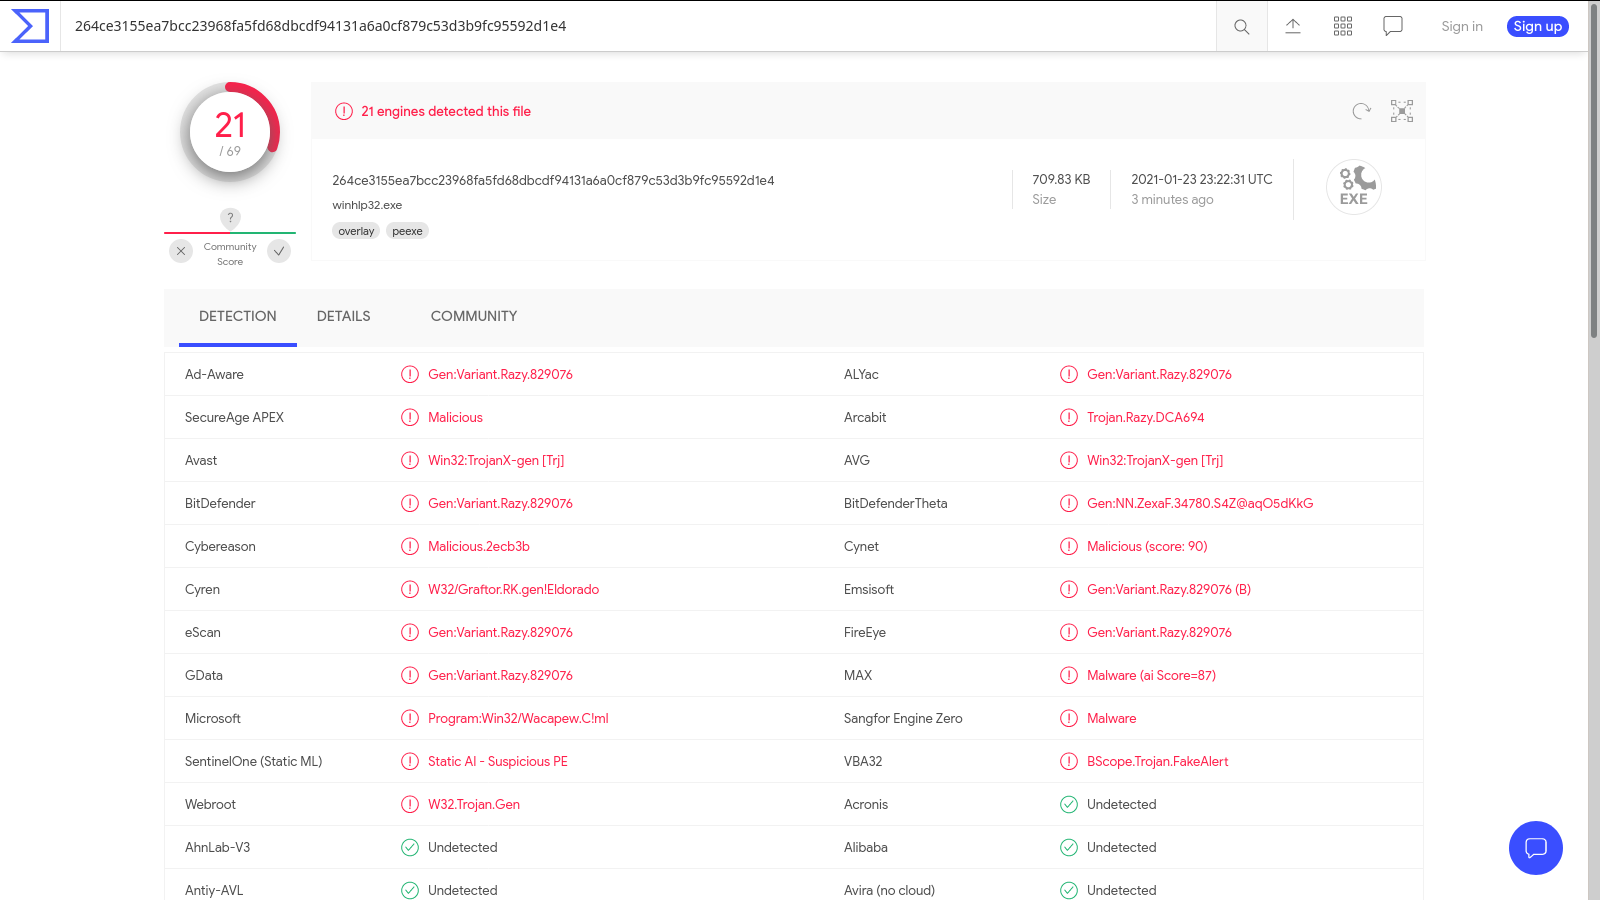The image size is (1600, 900).
Task: Focus the hash search input field
Action: [640, 26]
